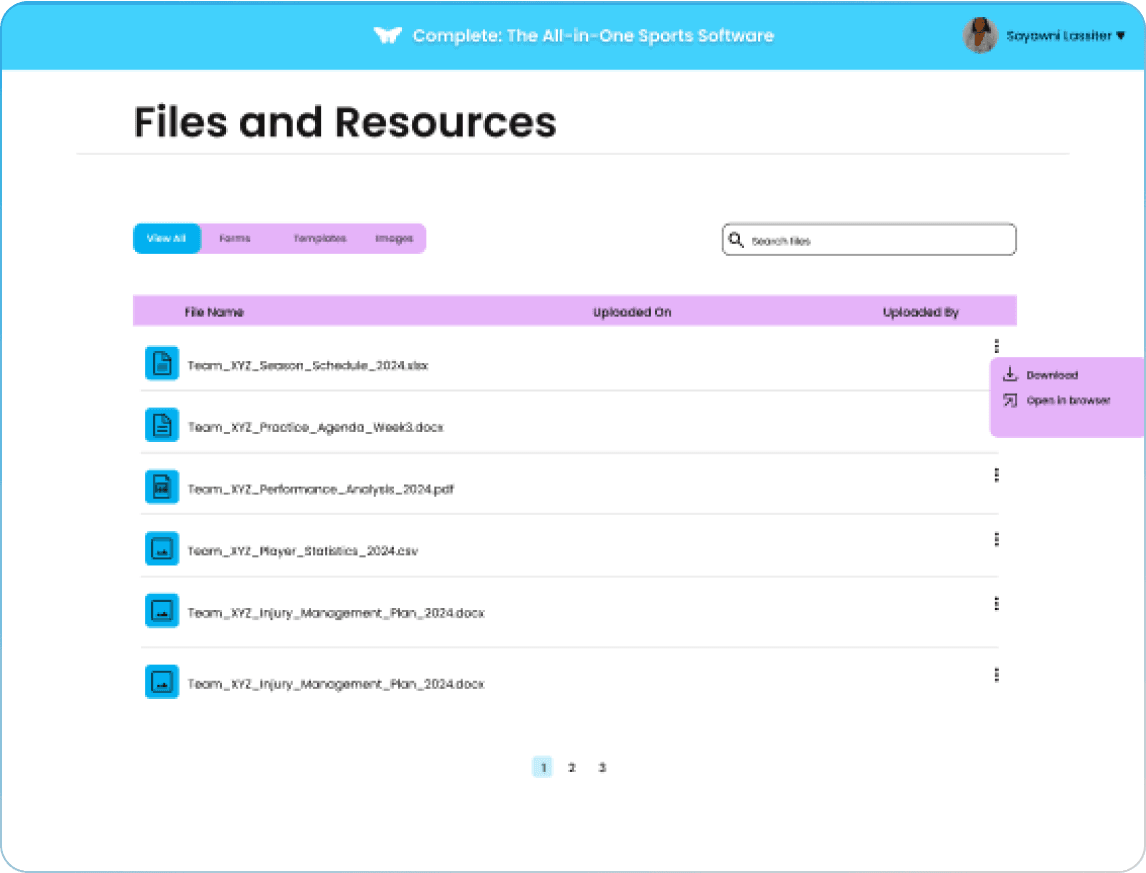The width and height of the screenshot is (1146, 873).
Task: Click the download arrow icon in popup menu
Action: coord(1010,375)
